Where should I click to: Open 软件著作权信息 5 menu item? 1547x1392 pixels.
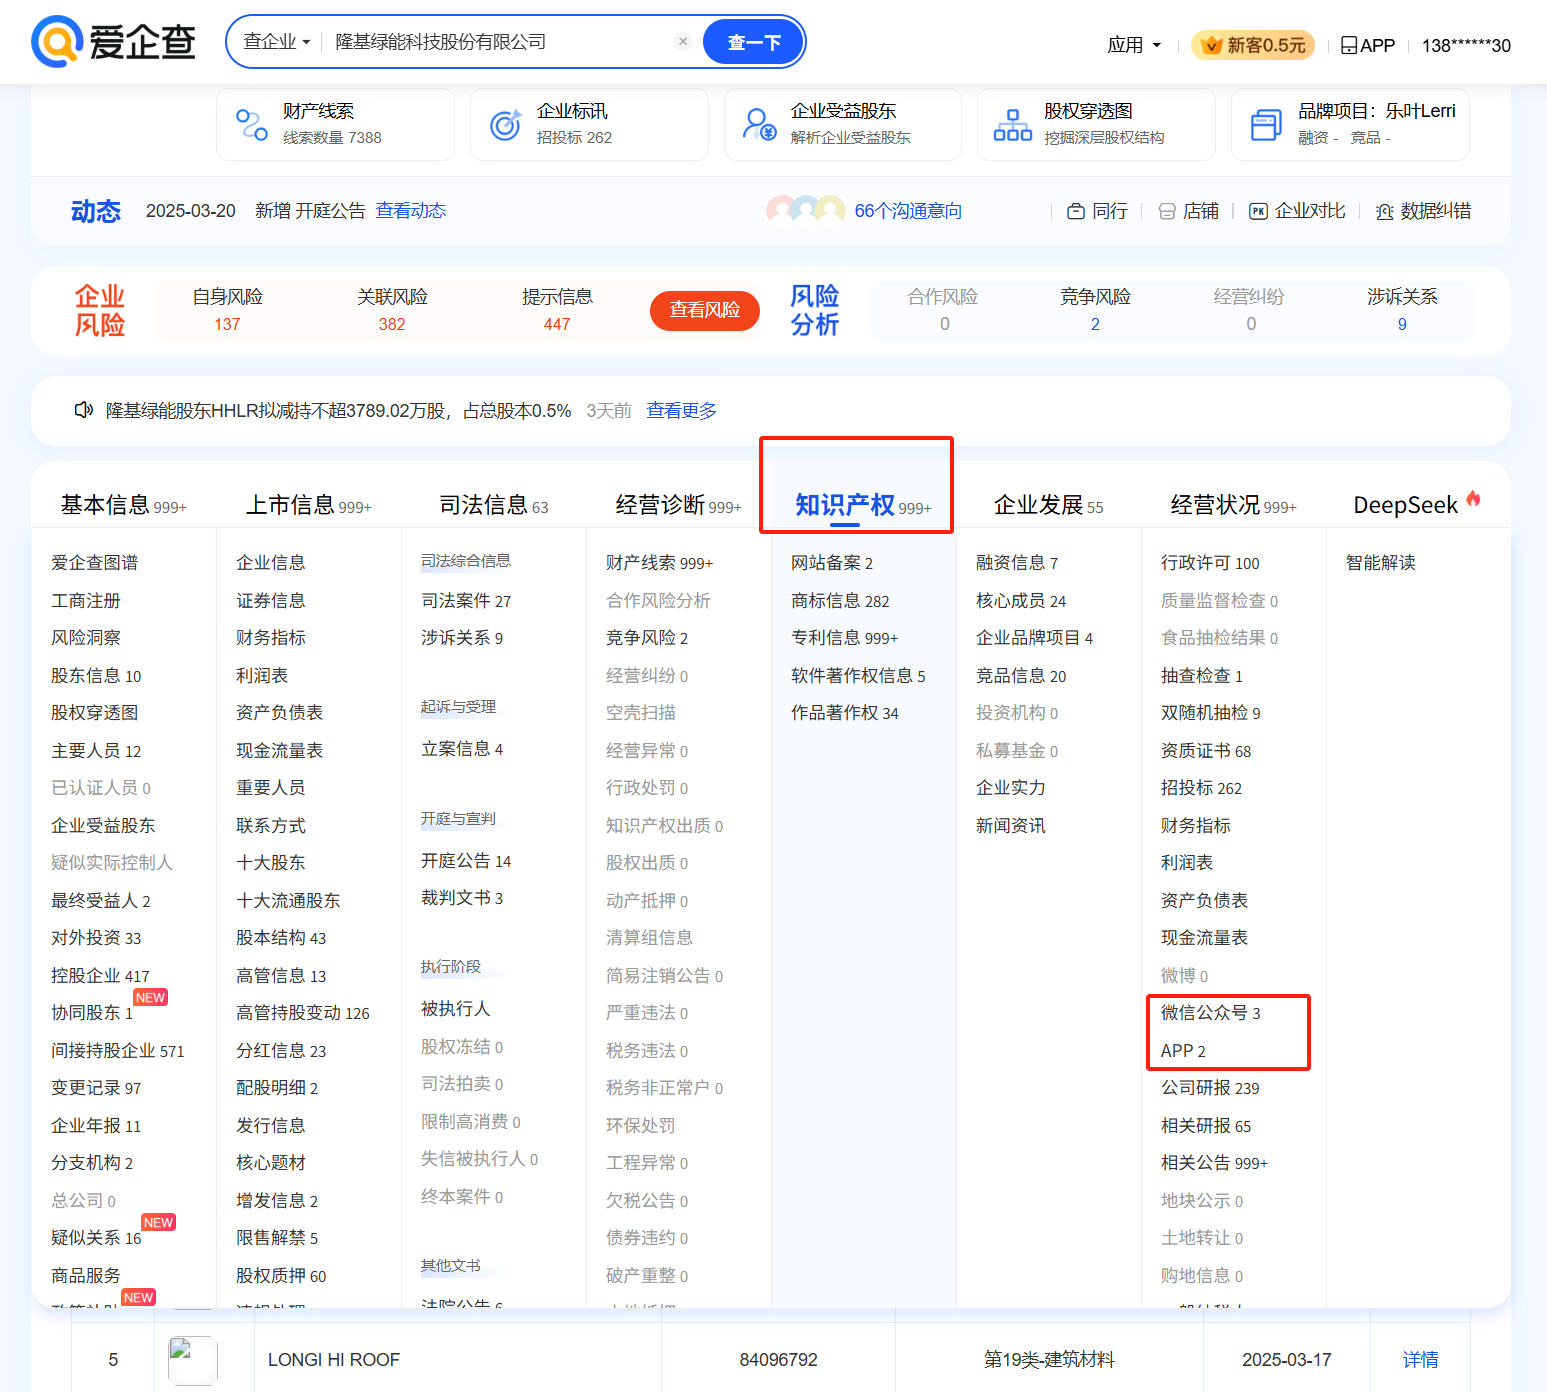click(x=858, y=676)
